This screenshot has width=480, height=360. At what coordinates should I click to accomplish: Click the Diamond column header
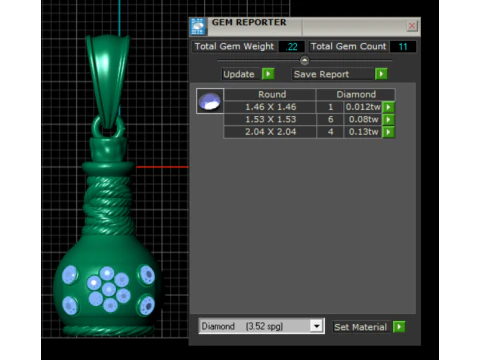(356, 94)
